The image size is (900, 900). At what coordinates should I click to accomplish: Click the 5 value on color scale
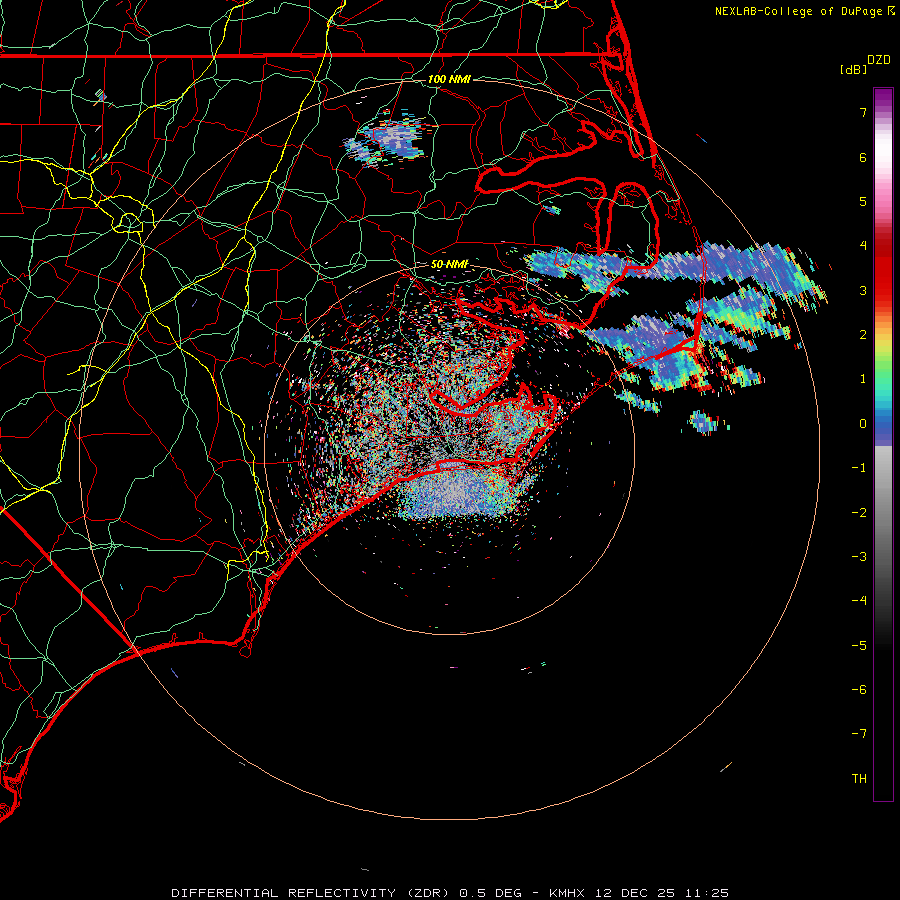(863, 201)
